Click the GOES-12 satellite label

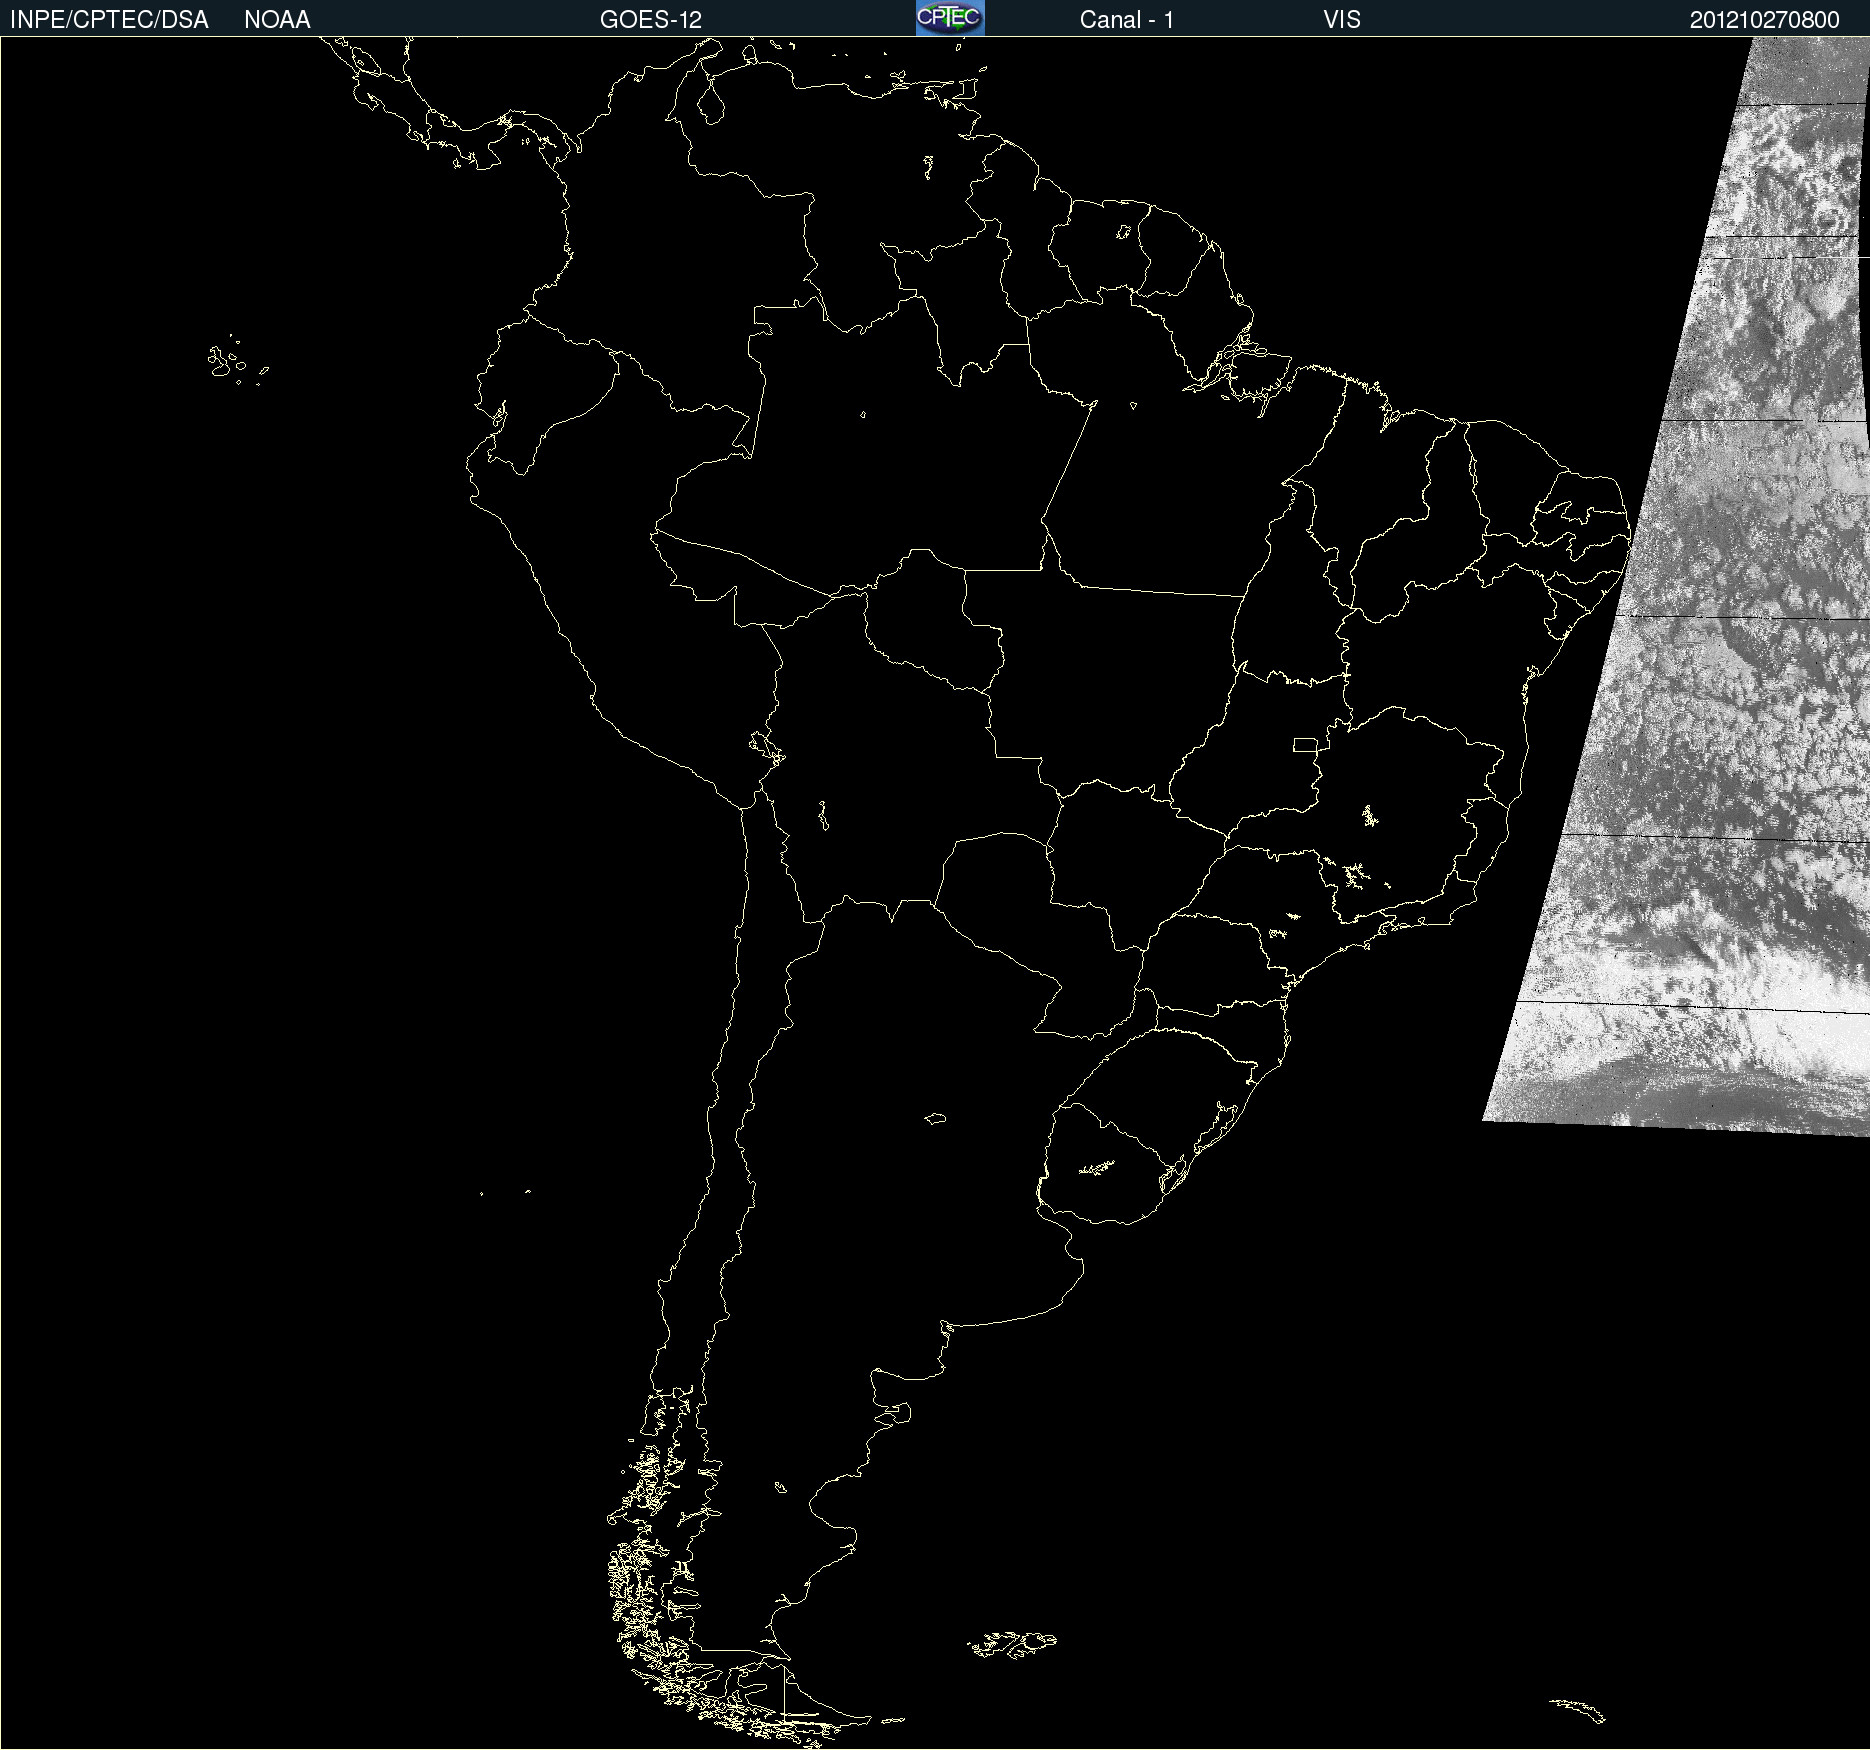coord(650,20)
